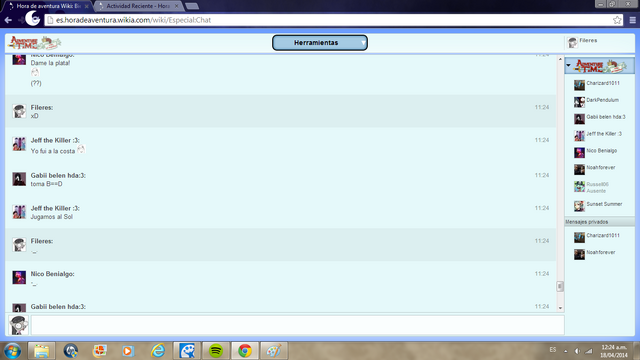Click the emoticon after Yo fui a la costa
Viewport: 640px width, 360px height.
click(x=81, y=149)
